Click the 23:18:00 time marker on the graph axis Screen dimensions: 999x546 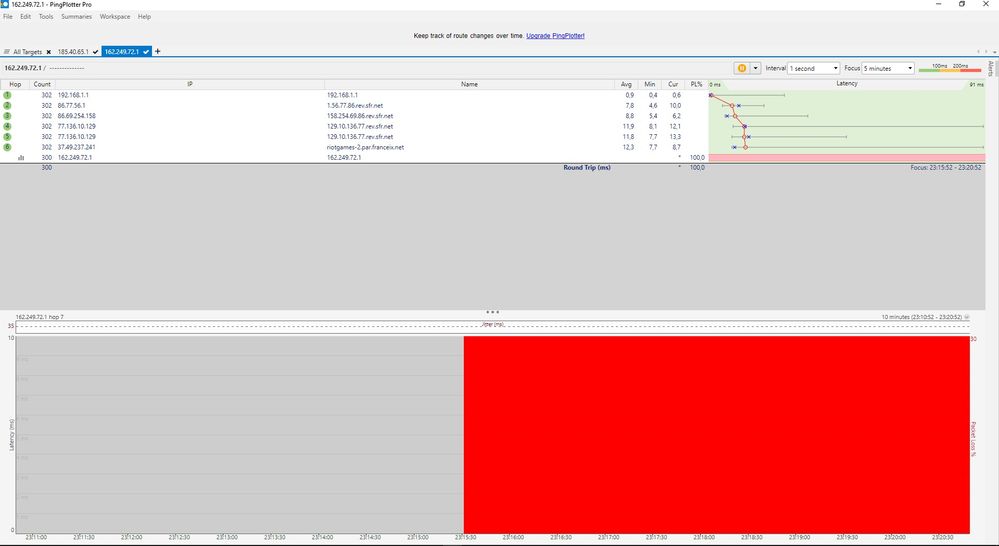coord(704,538)
